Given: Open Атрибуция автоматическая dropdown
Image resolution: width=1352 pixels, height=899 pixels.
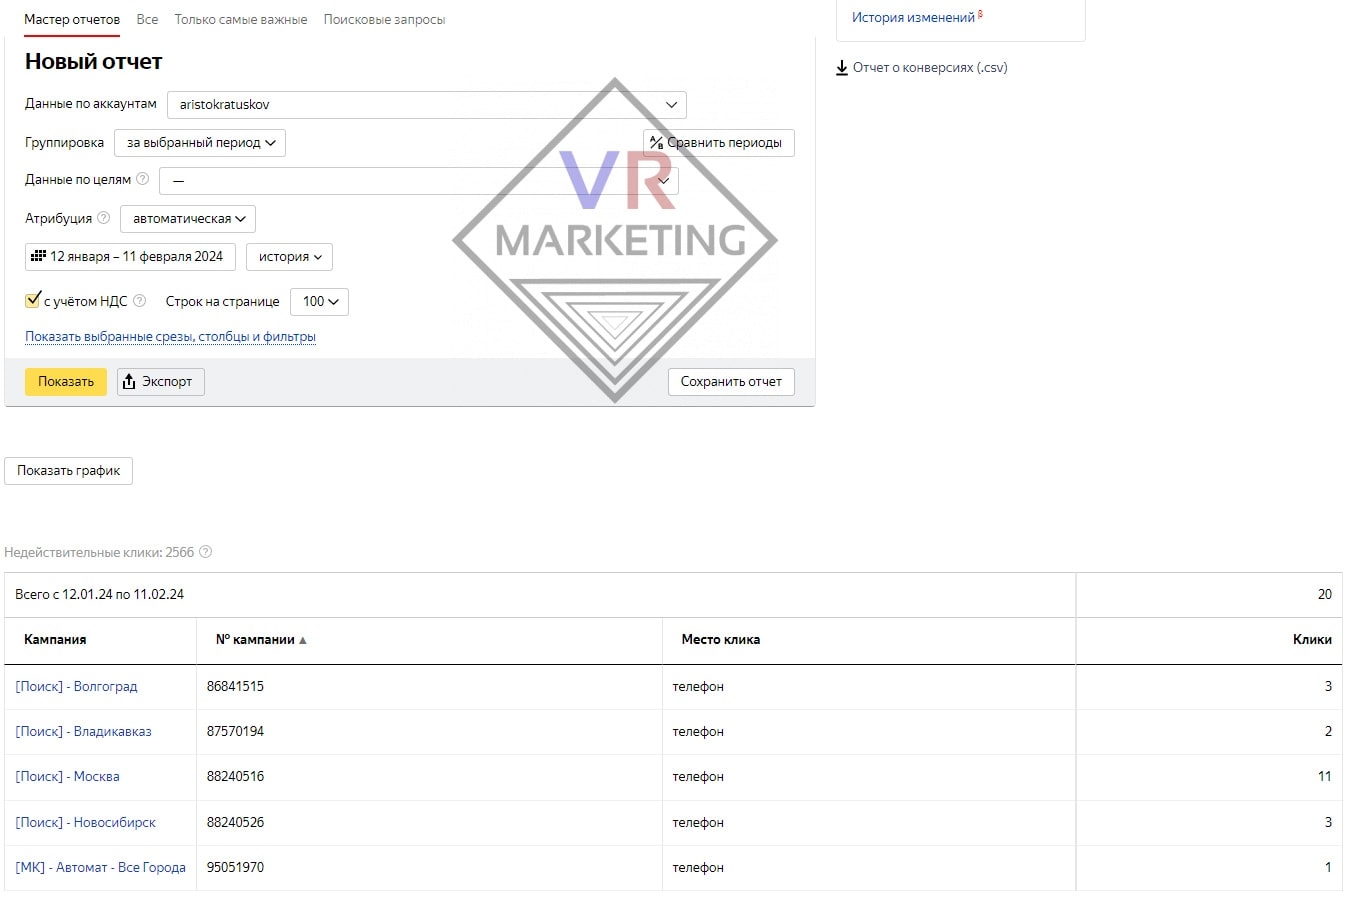Looking at the screenshot, I should (188, 219).
